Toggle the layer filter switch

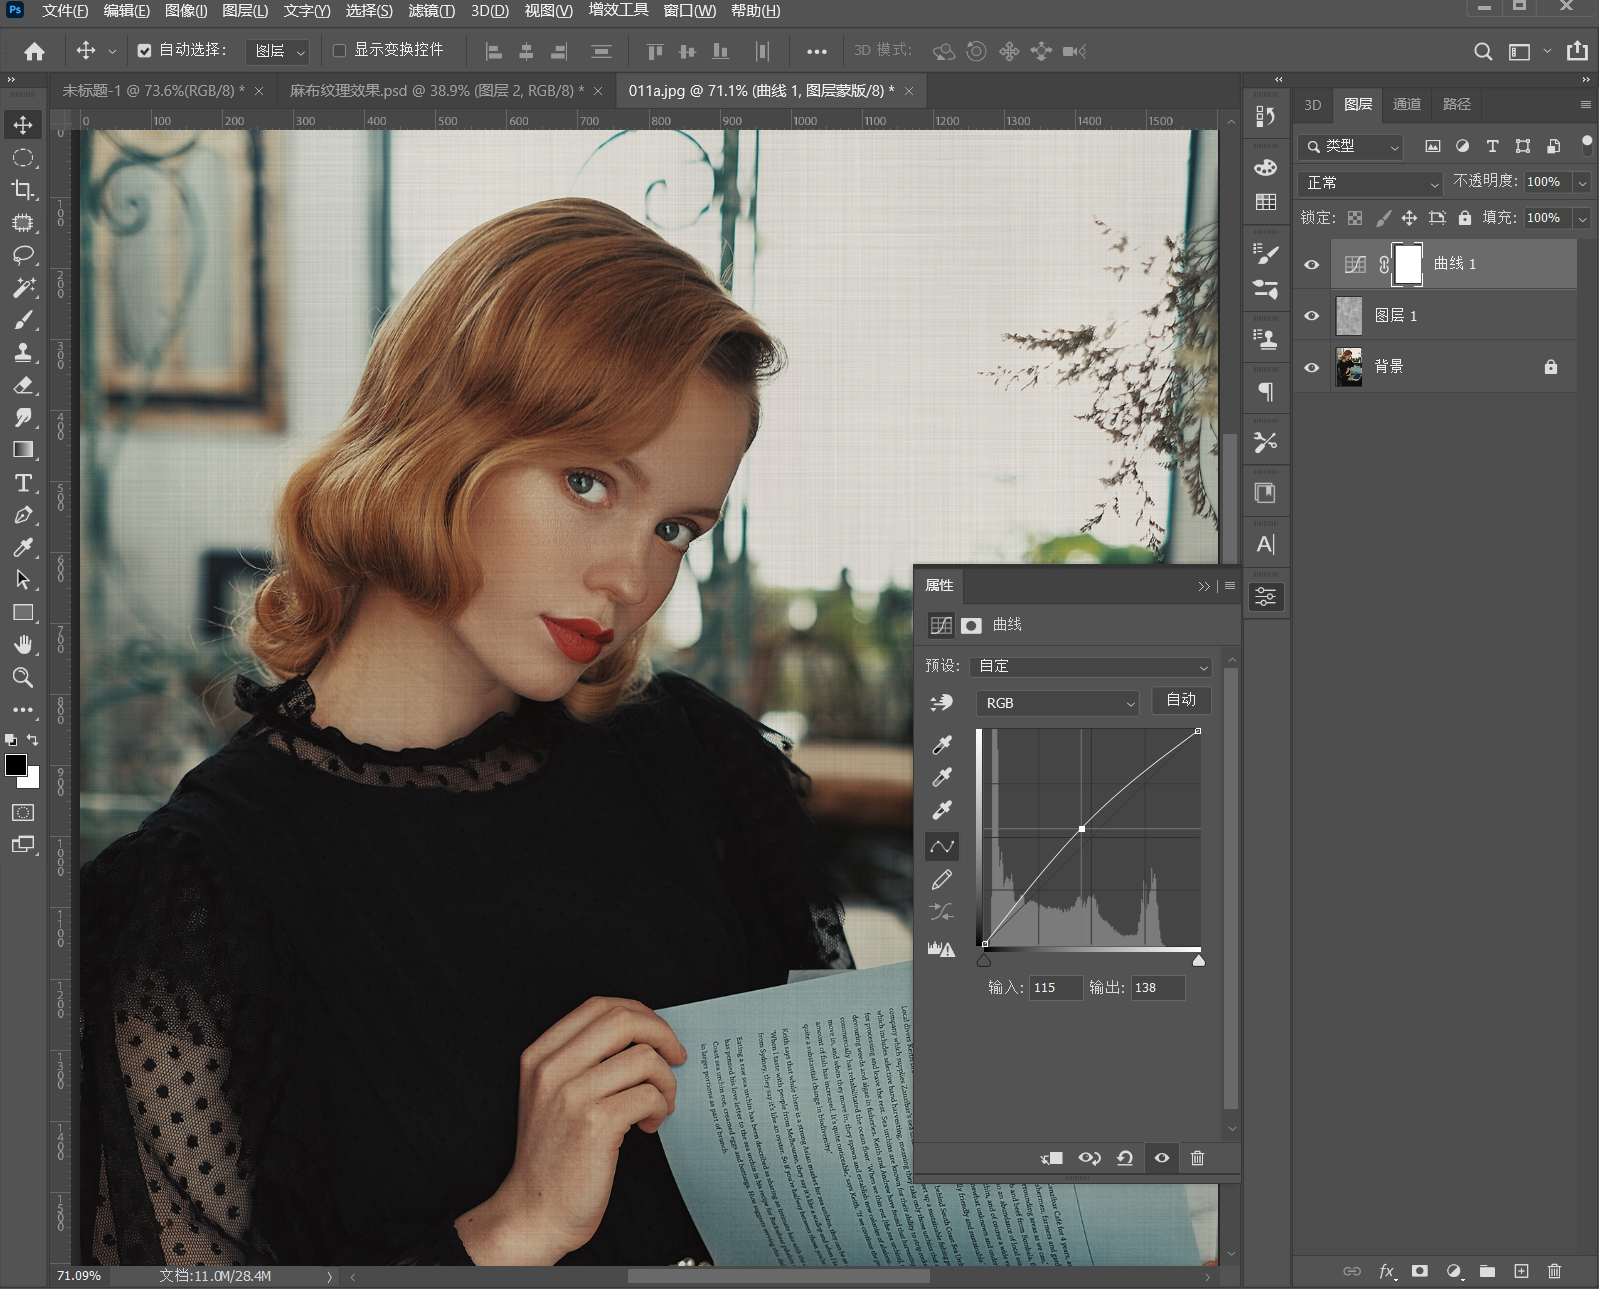(x=1587, y=146)
